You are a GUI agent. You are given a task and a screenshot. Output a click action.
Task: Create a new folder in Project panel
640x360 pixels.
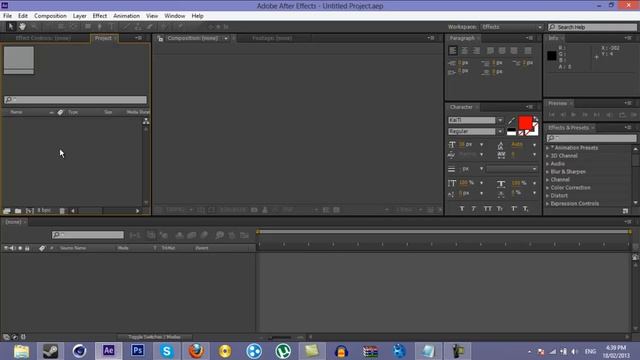[x=18, y=211]
